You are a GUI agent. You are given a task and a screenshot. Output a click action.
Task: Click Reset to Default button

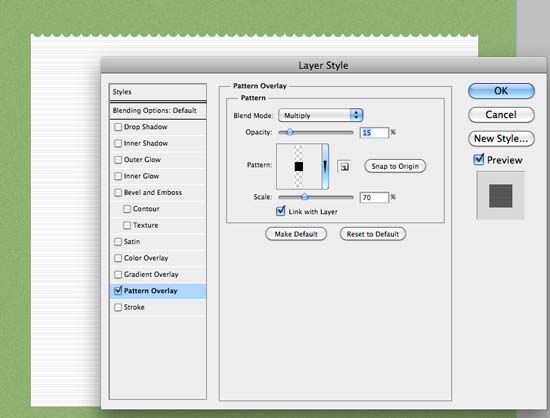(373, 234)
